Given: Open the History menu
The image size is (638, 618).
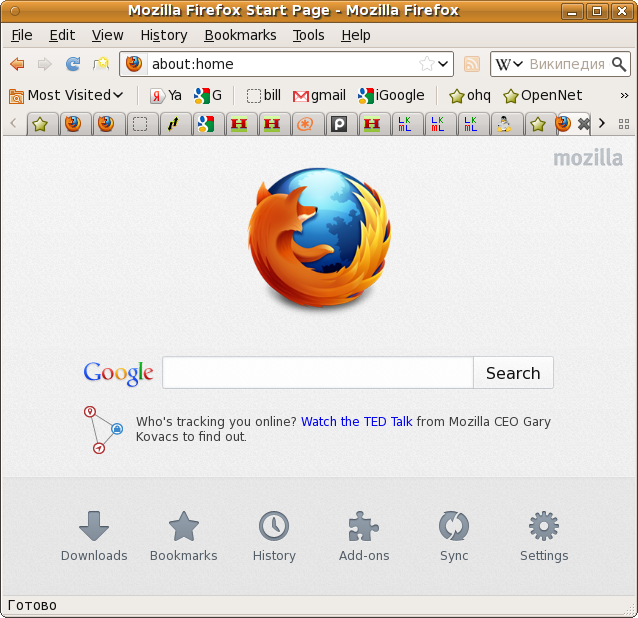Looking at the screenshot, I should pyautogui.click(x=164, y=35).
